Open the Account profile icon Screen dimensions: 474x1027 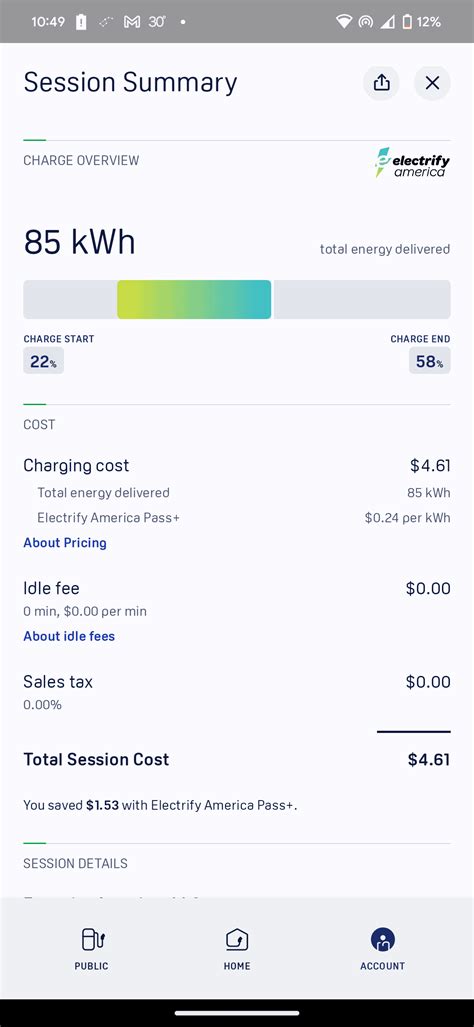(382, 939)
